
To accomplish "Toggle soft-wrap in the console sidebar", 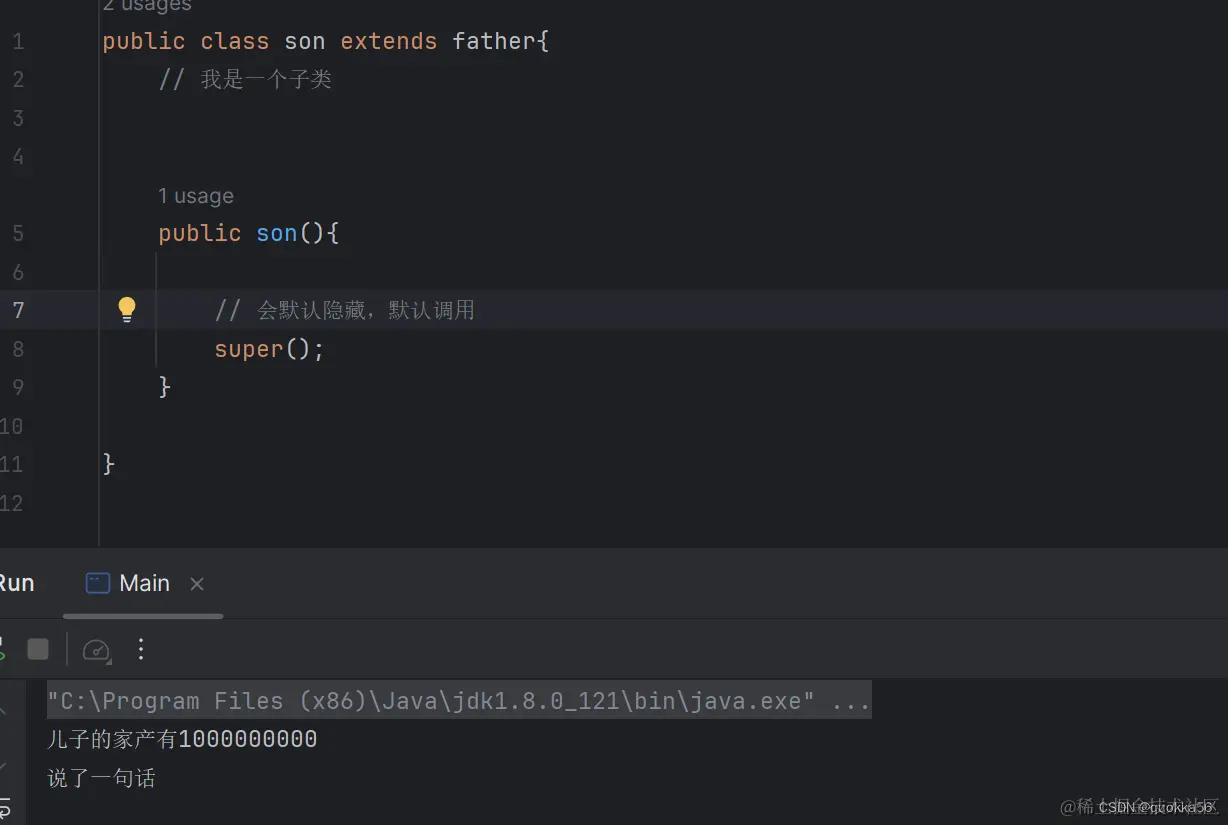I will pos(5,806).
